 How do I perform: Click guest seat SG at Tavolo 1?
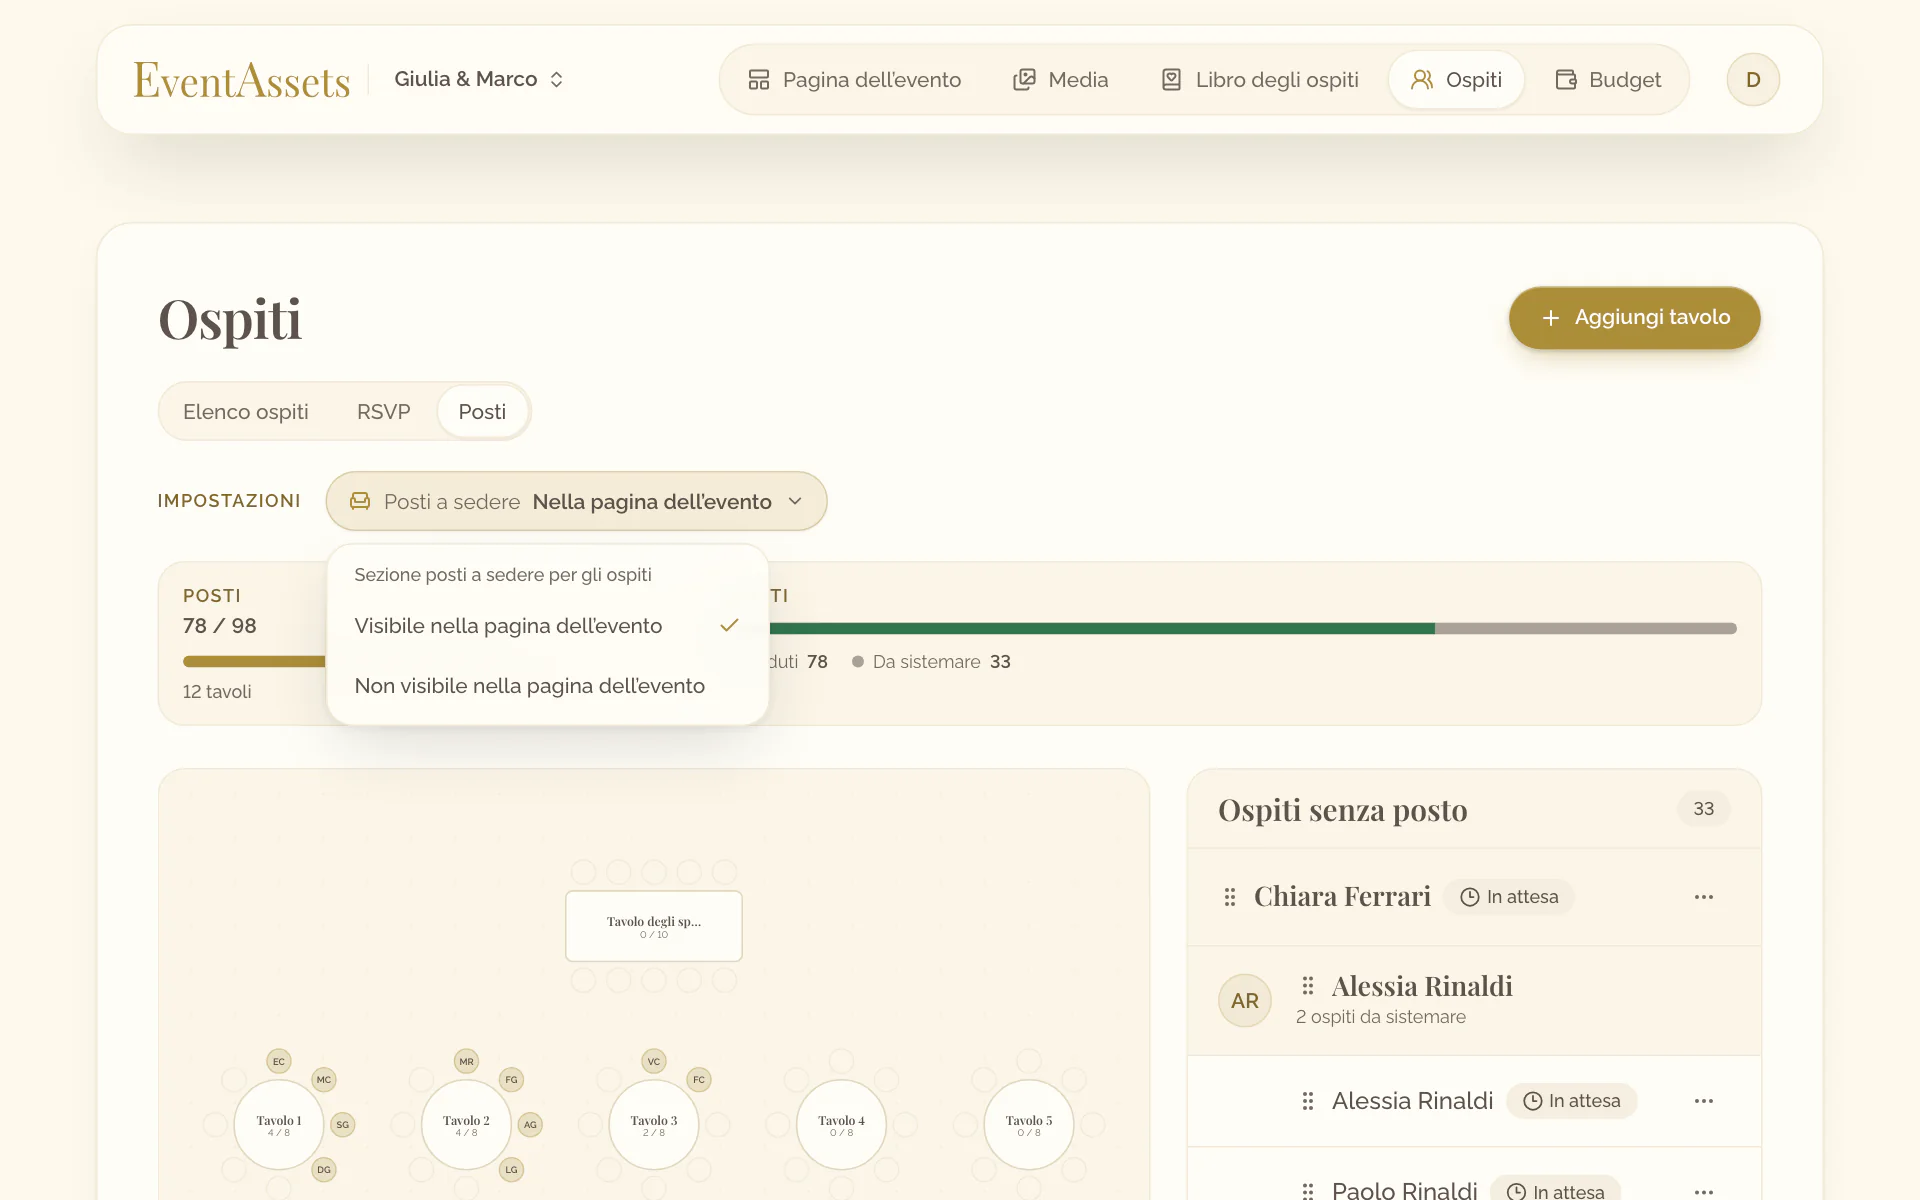(x=343, y=1125)
